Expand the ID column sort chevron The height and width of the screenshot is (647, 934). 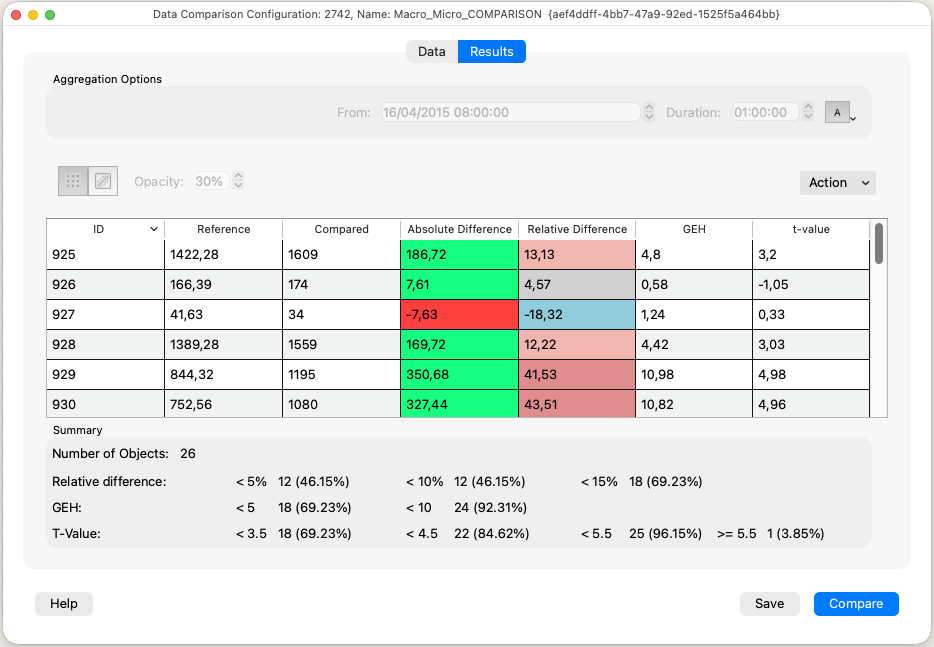(x=154, y=229)
